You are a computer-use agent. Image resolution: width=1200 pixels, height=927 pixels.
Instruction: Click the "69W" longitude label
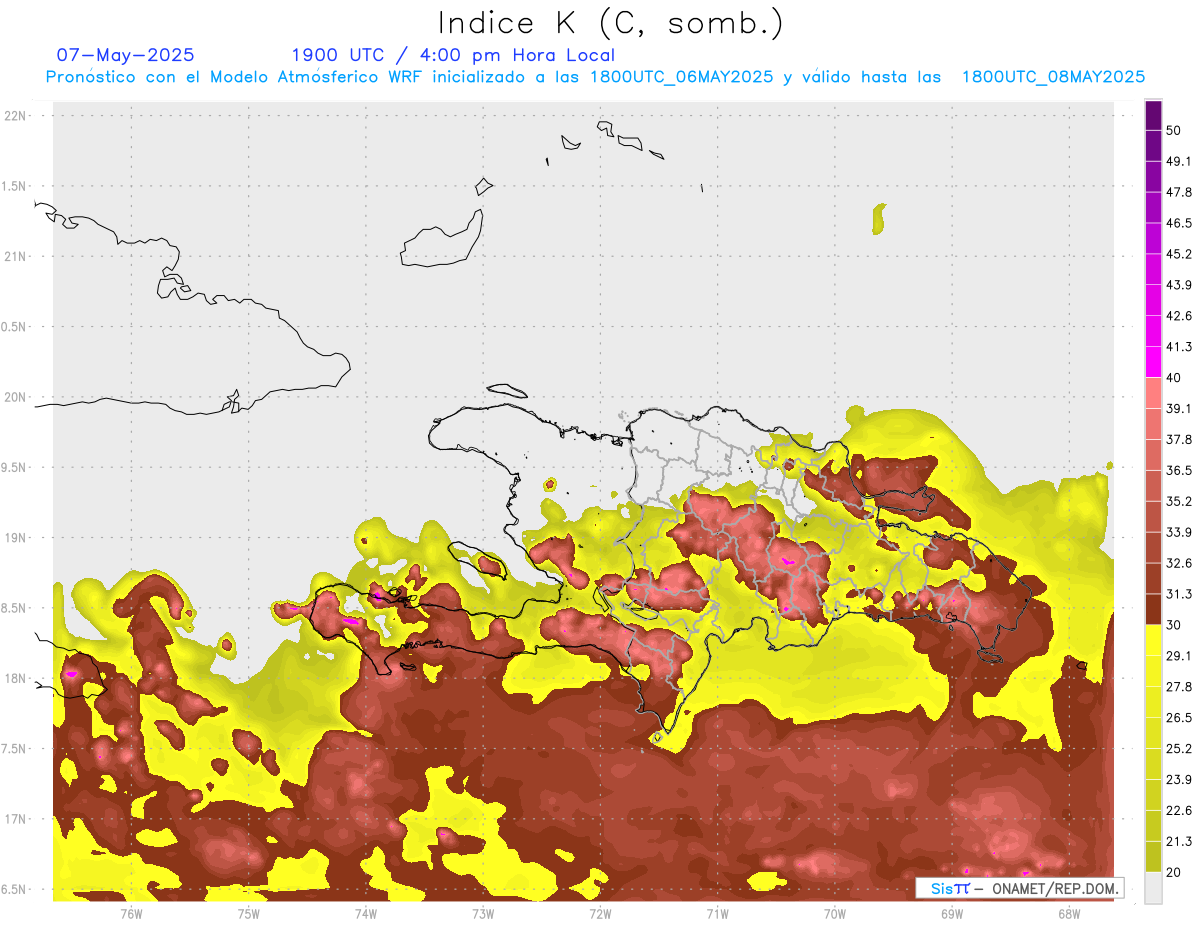click(x=951, y=913)
